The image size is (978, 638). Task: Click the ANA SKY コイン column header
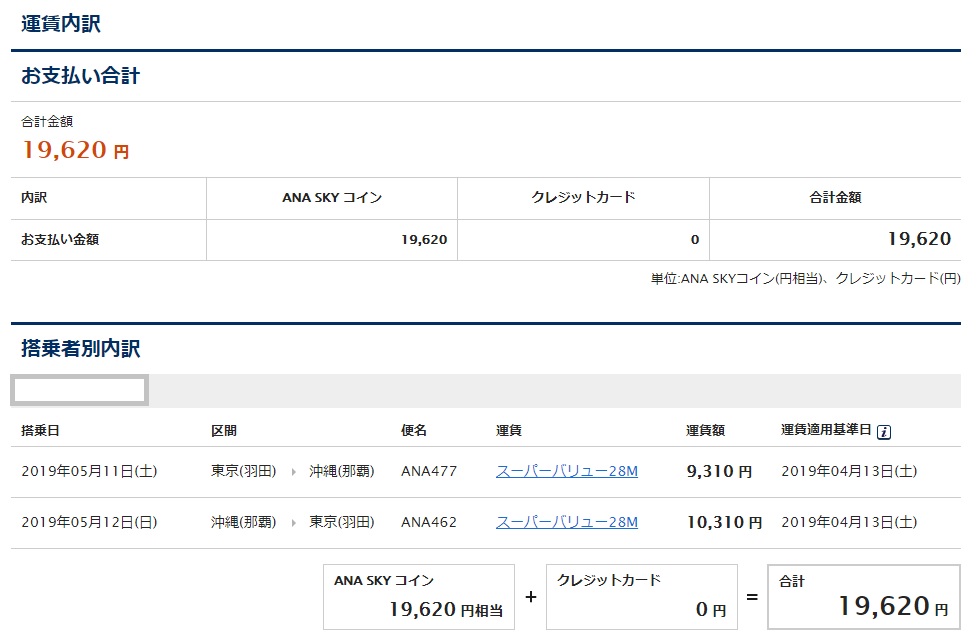pyautogui.click(x=332, y=198)
